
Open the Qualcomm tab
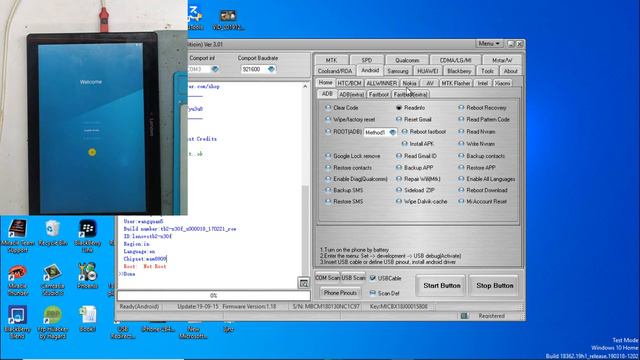(x=407, y=60)
